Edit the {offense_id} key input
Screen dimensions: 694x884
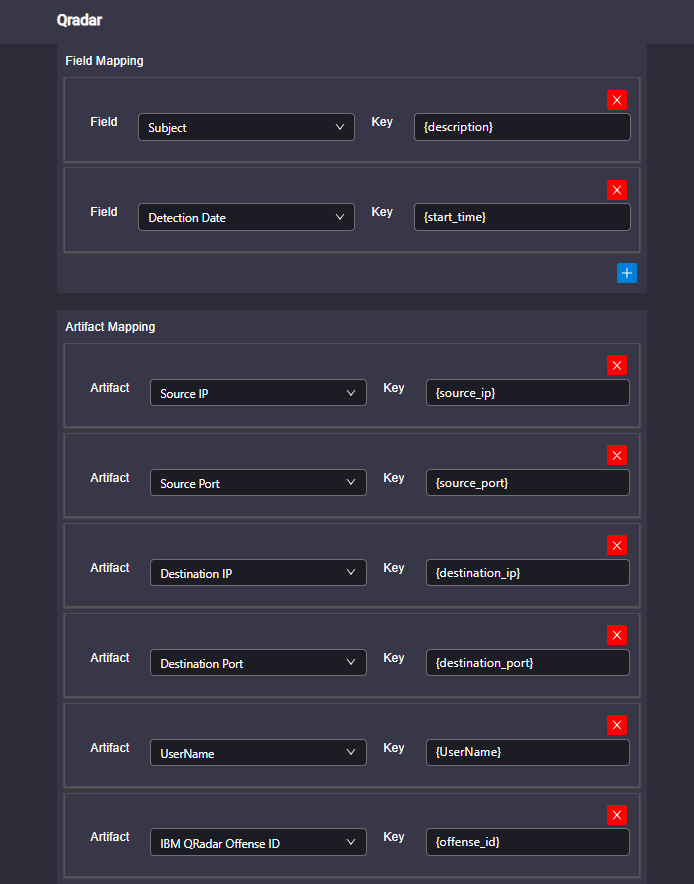[528, 842]
